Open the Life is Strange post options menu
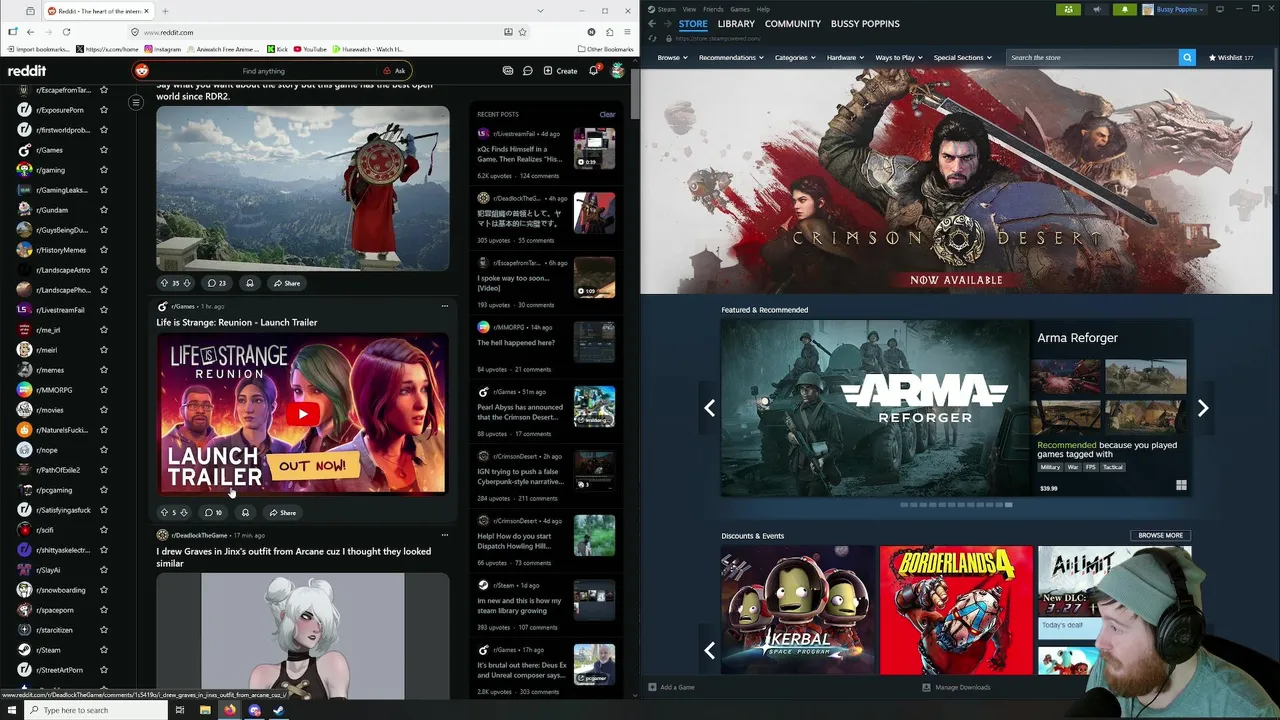 pos(445,306)
